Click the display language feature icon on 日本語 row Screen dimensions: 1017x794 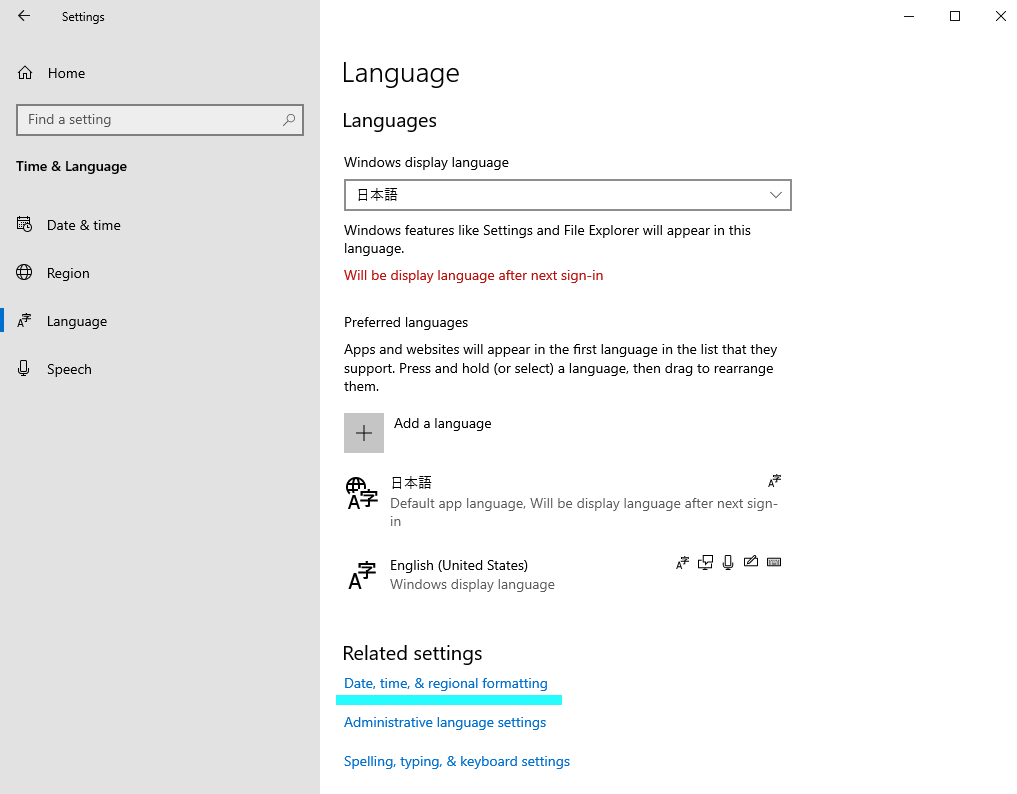774,481
